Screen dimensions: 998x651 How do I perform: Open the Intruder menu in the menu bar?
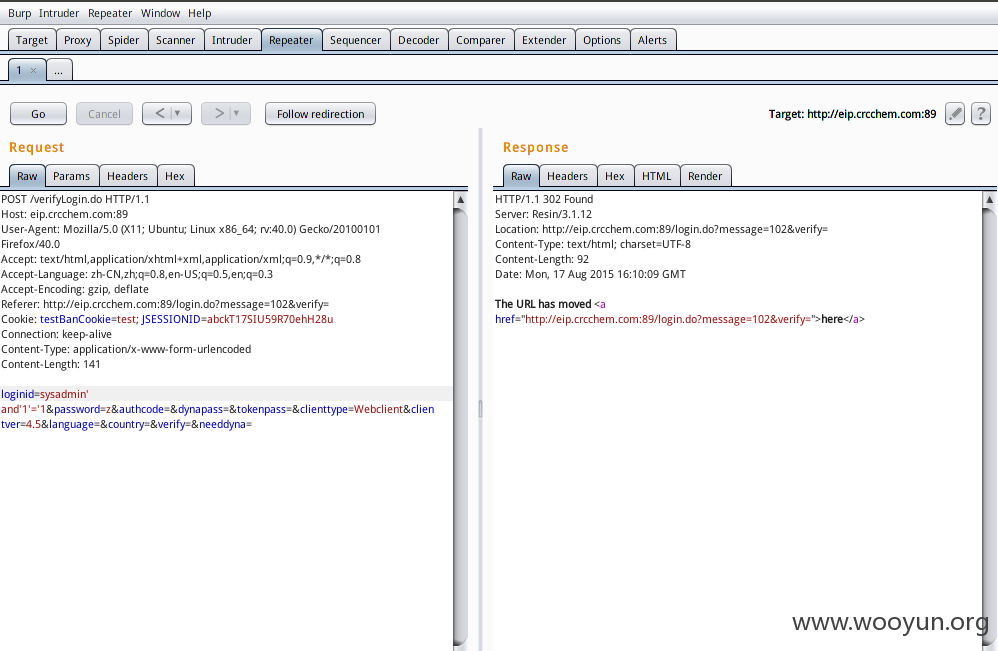(59, 13)
